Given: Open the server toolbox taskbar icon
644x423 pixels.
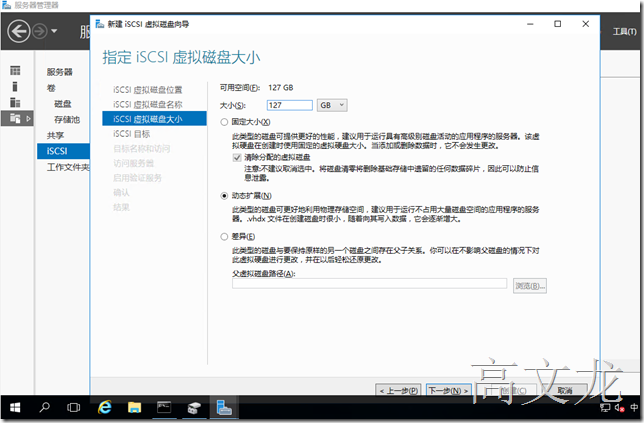Looking at the screenshot, I should [x=194, y=407].
